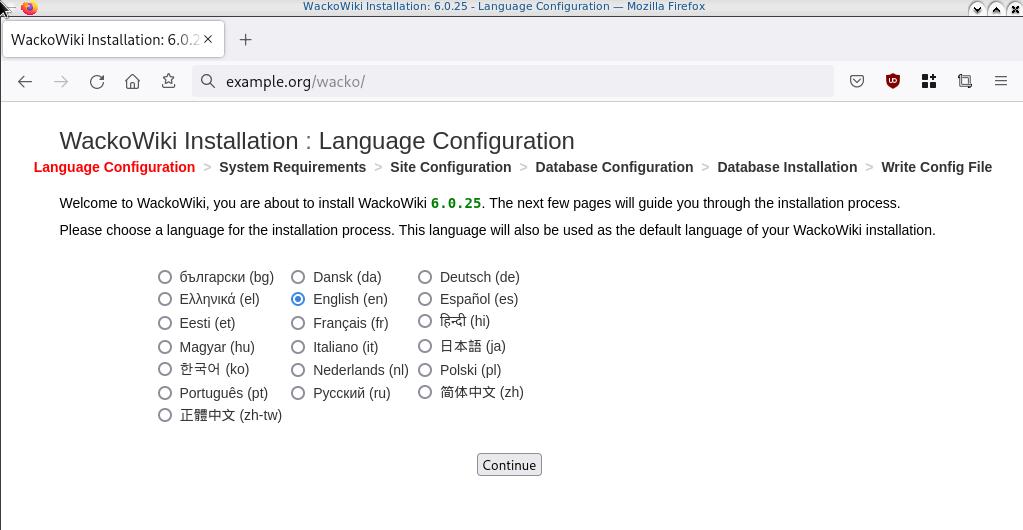Click the System Requirements step

point(292,167)
